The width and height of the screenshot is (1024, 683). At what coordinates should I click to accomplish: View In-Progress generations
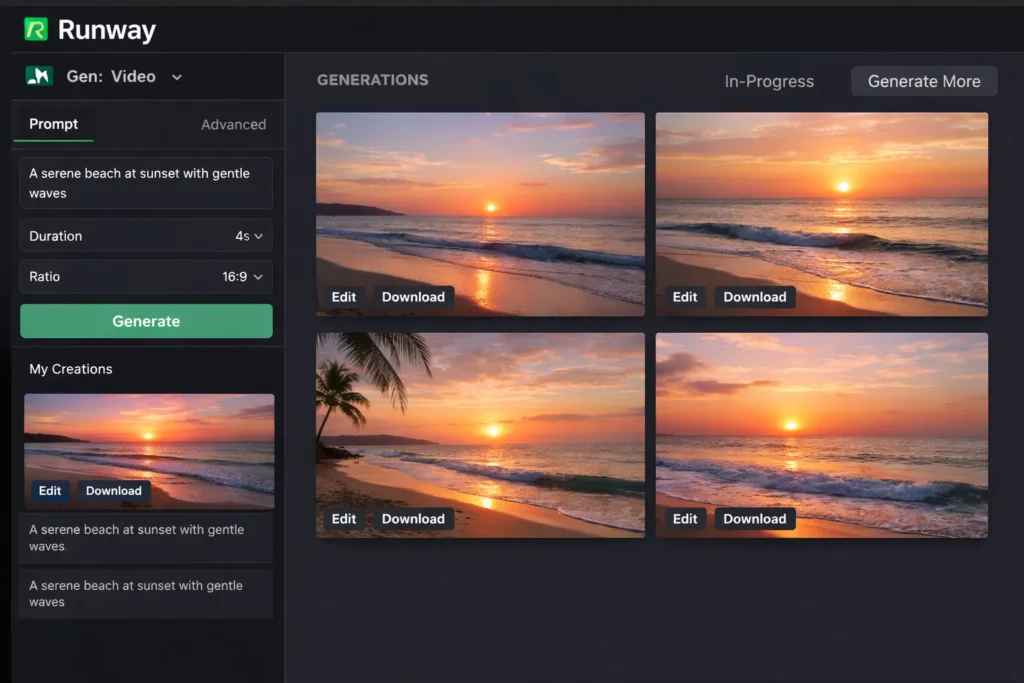pos(769,81)
